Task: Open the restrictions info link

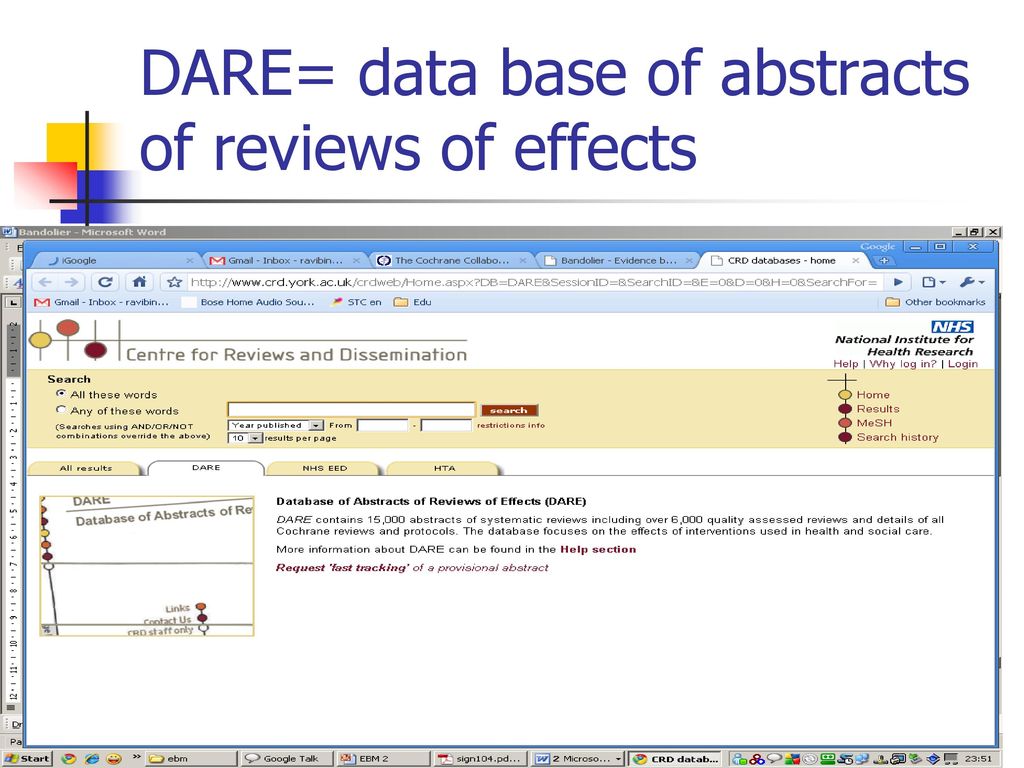Action: tap(511, 425)
